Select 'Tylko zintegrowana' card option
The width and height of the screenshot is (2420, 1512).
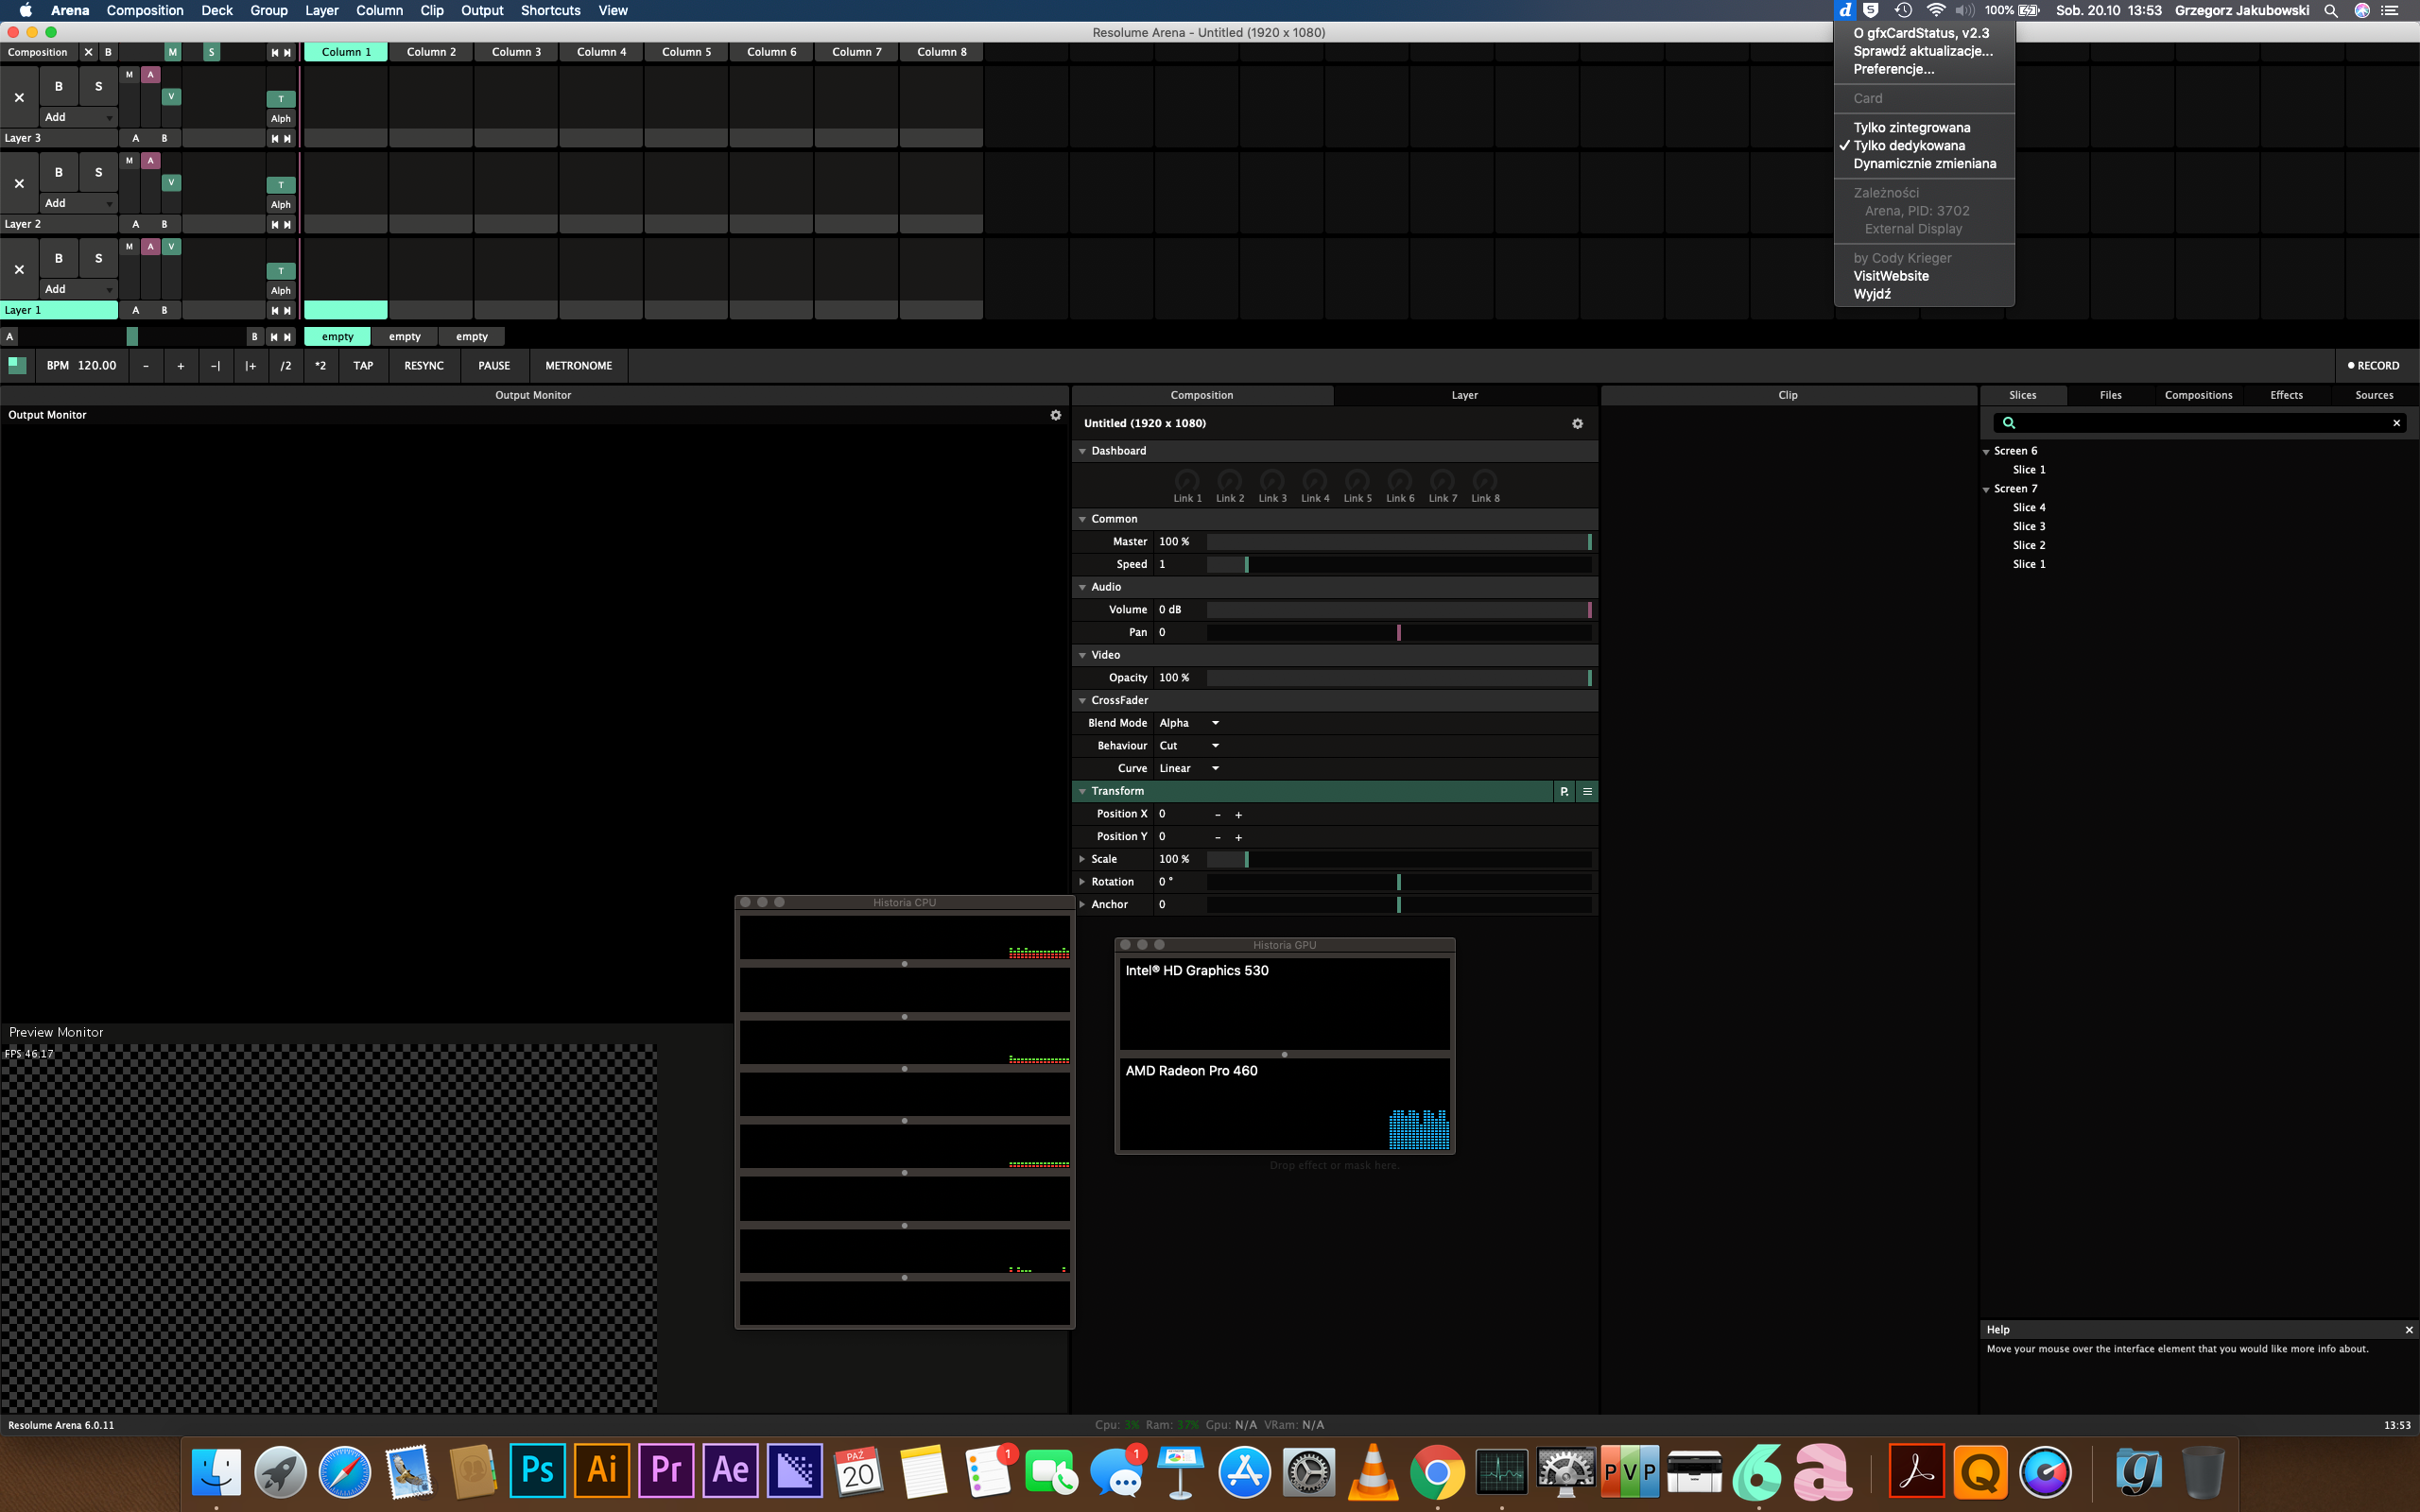(x=1911, y=127)
